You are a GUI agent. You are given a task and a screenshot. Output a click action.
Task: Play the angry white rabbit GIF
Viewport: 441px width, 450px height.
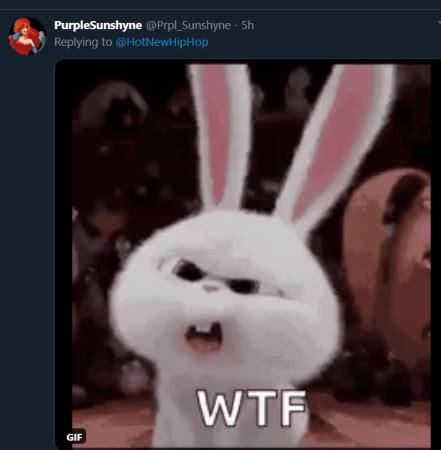pos(248,255)
